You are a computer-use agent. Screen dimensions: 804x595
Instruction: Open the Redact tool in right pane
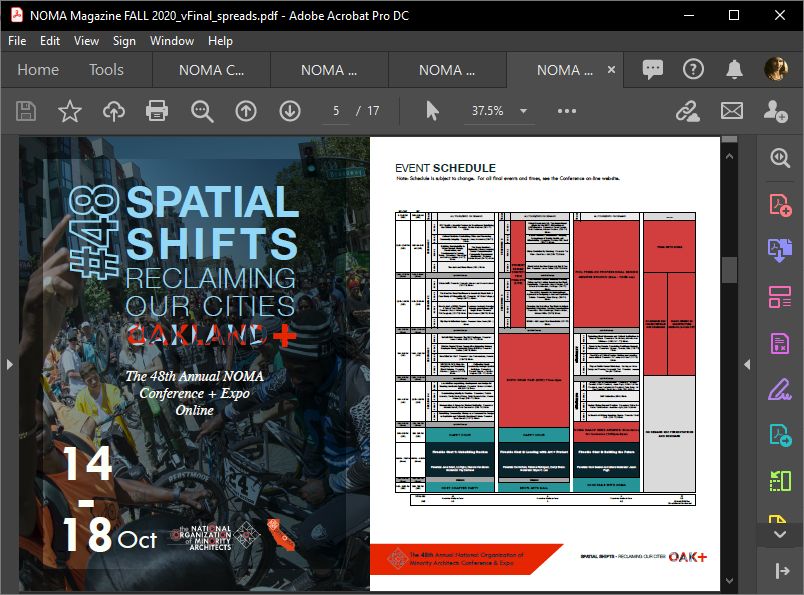point(780,343)
